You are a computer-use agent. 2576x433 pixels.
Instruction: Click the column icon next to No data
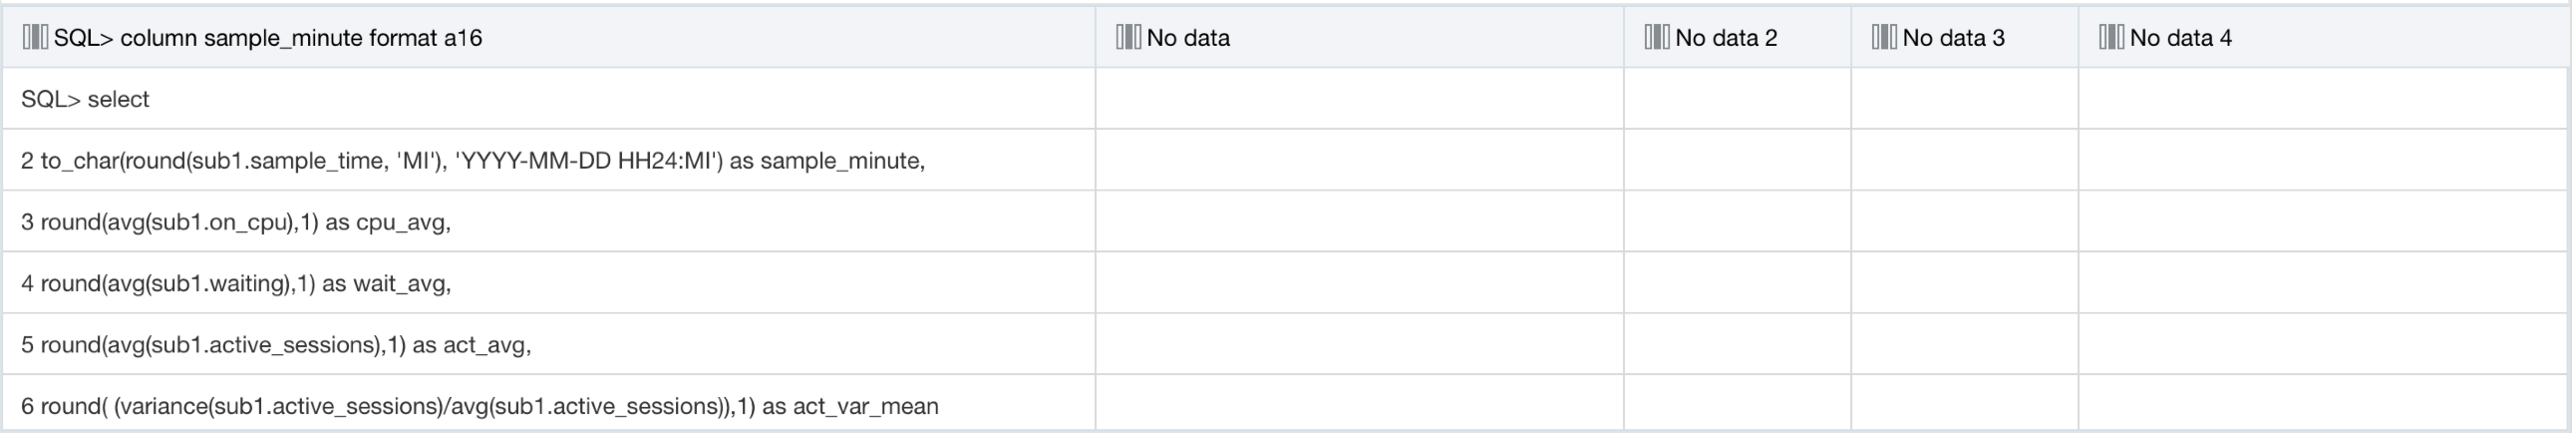click(x=1128, y=37)
